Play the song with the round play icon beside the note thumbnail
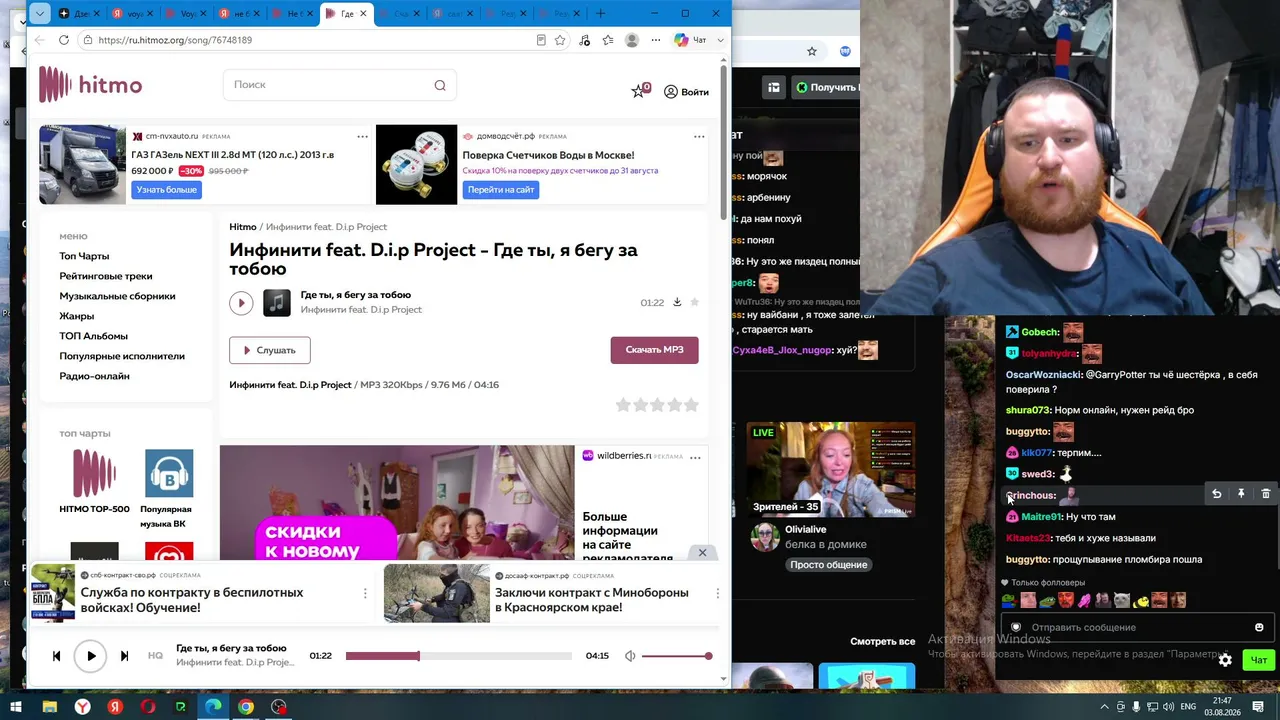The image size is (1280, 720). coord(241,302)
